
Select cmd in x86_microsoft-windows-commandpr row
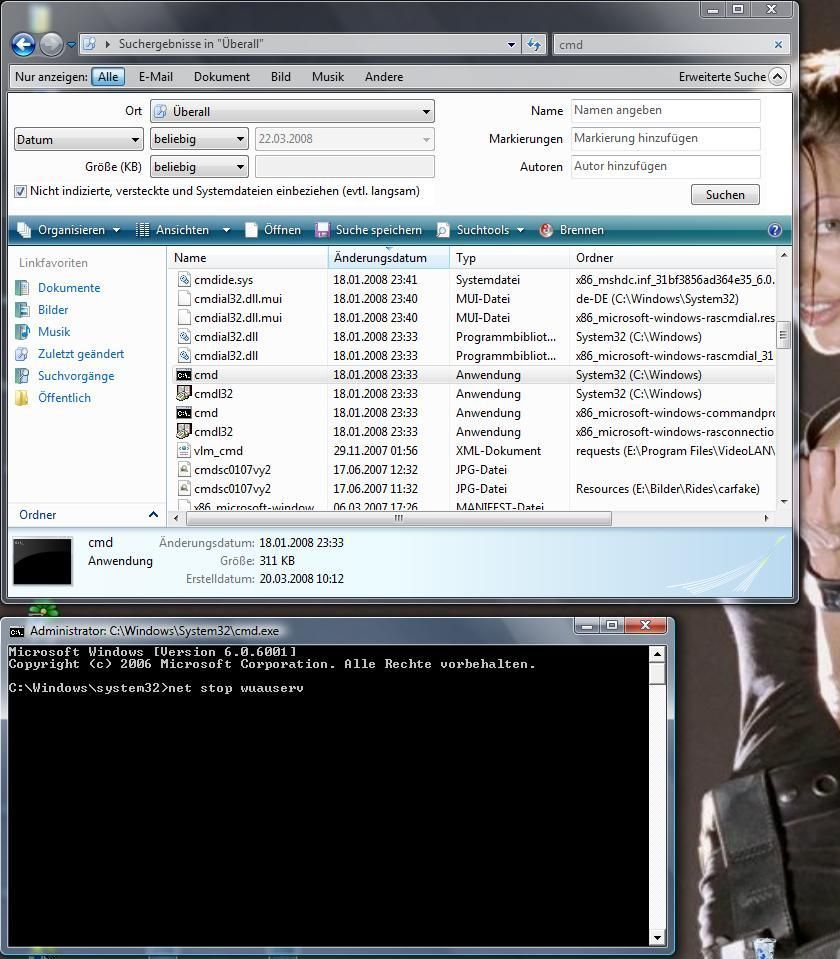(x=206, y=412)
